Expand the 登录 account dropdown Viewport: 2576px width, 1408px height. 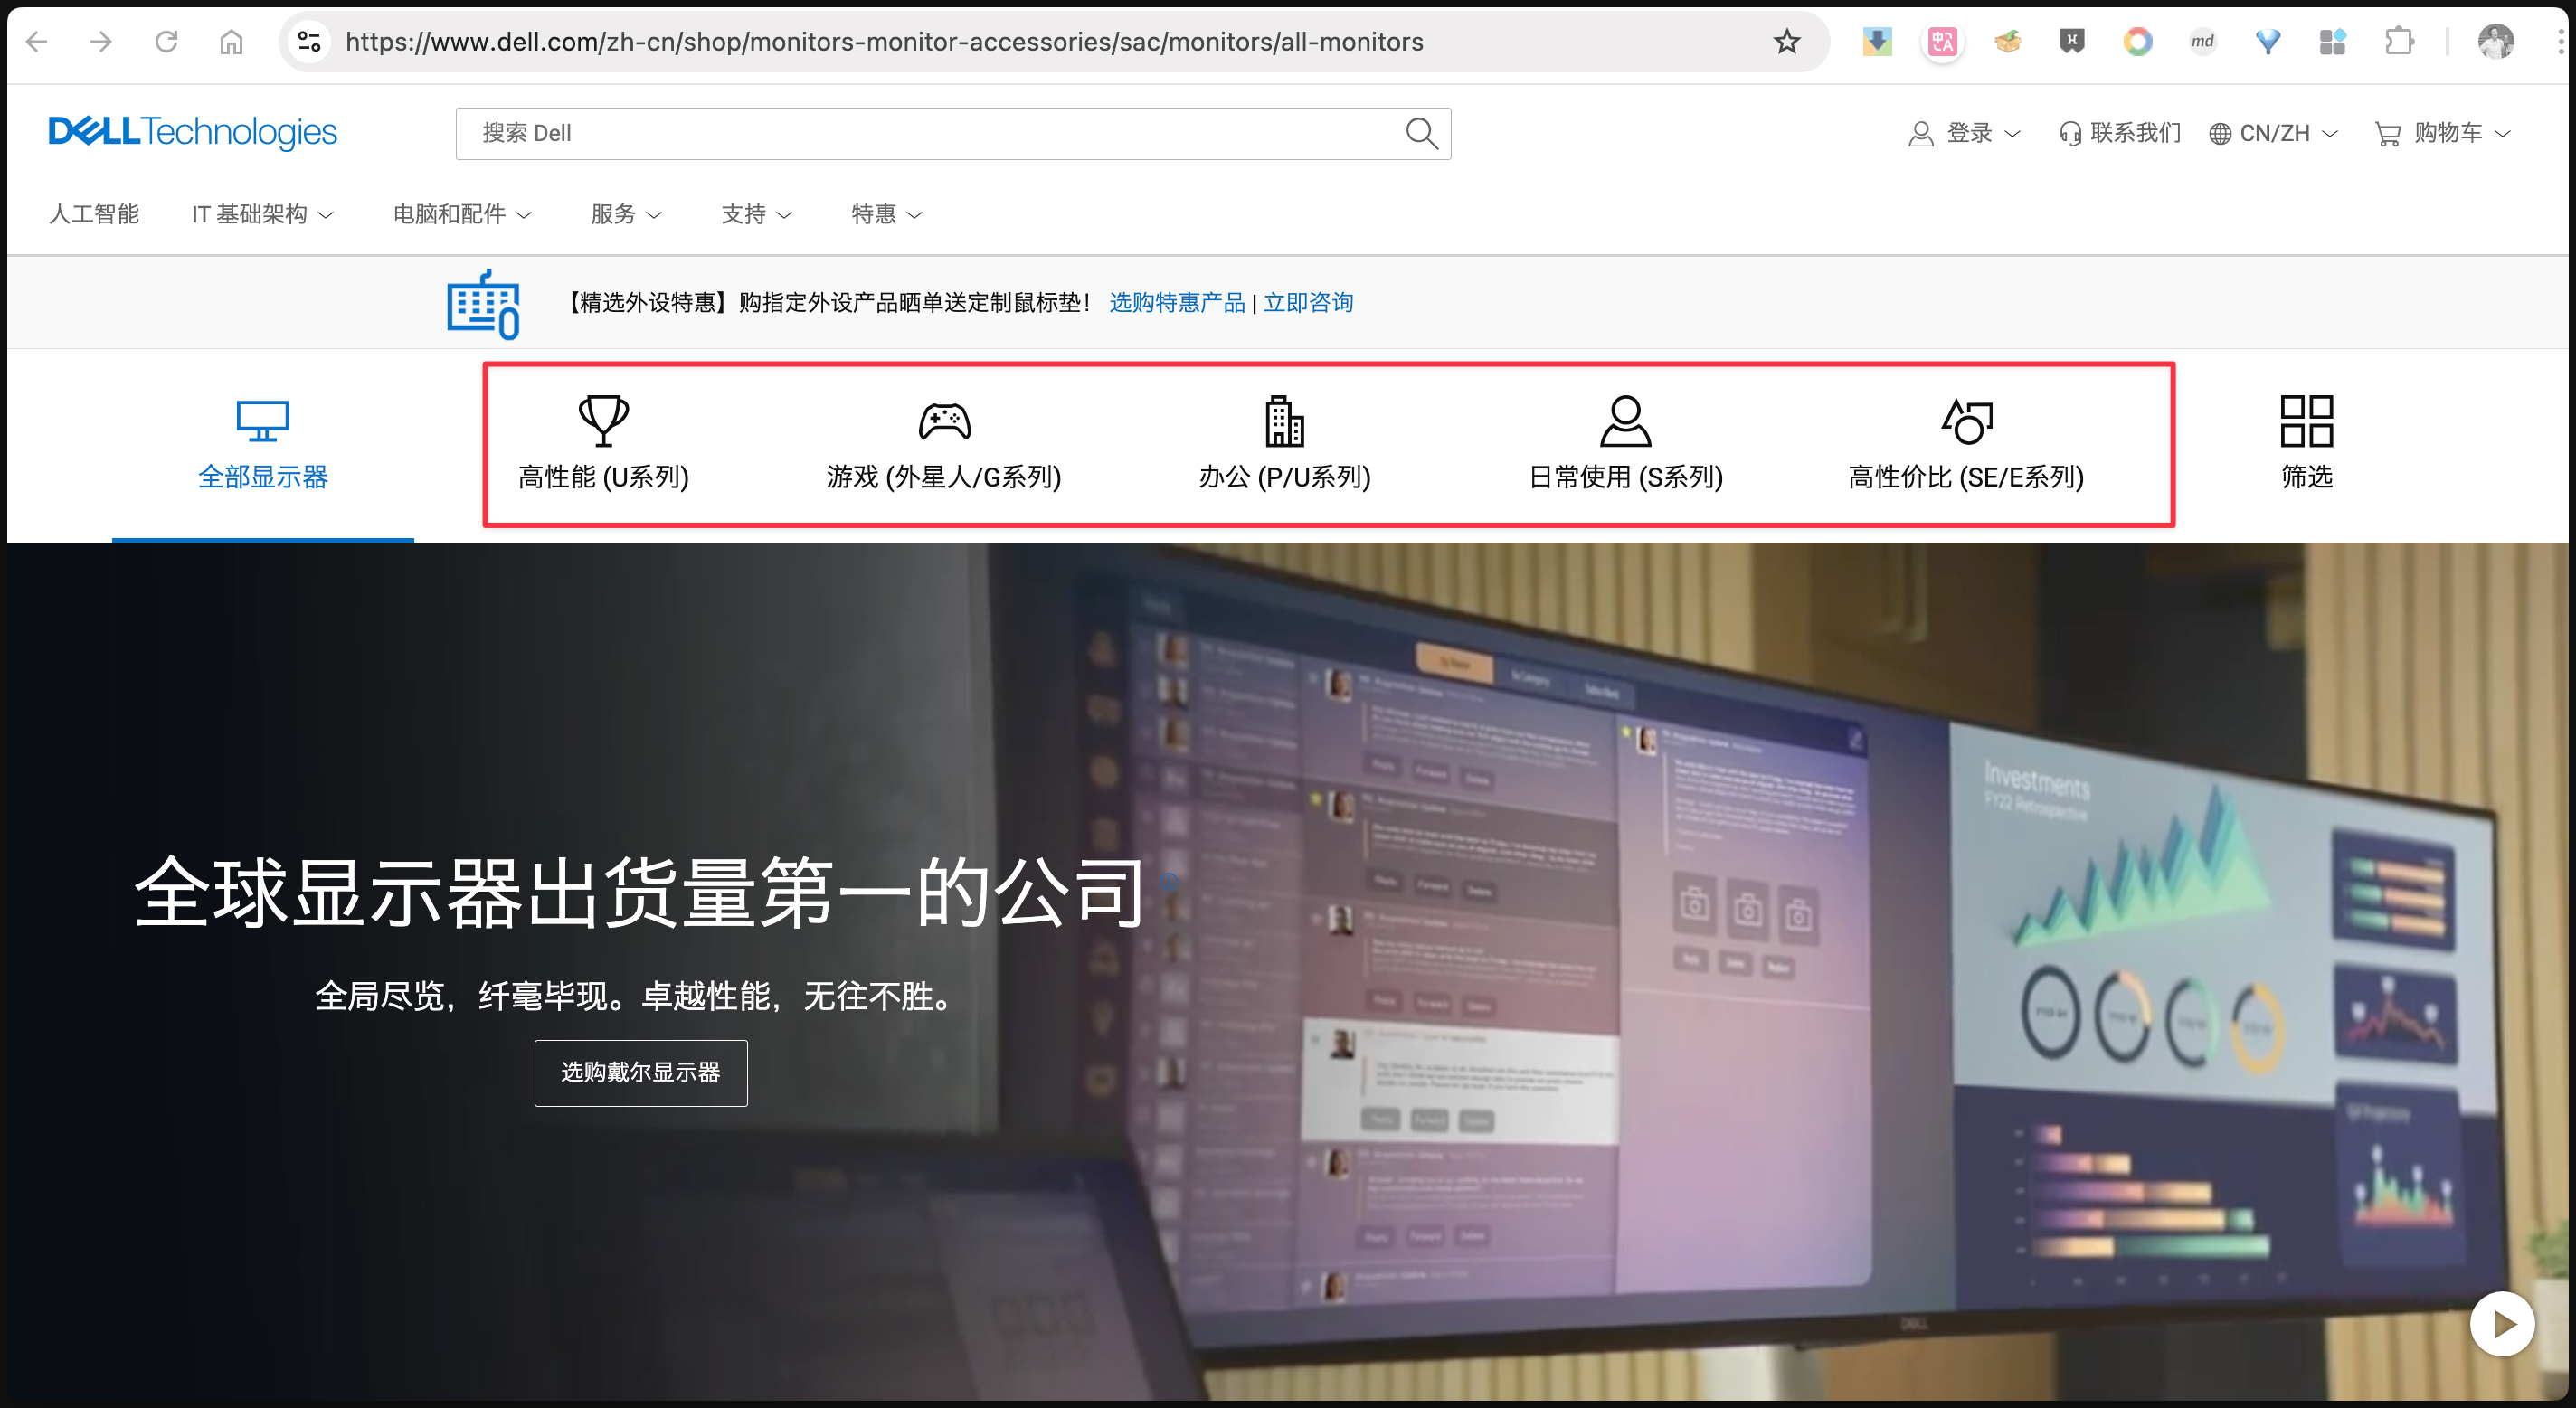pos(1965,133)
